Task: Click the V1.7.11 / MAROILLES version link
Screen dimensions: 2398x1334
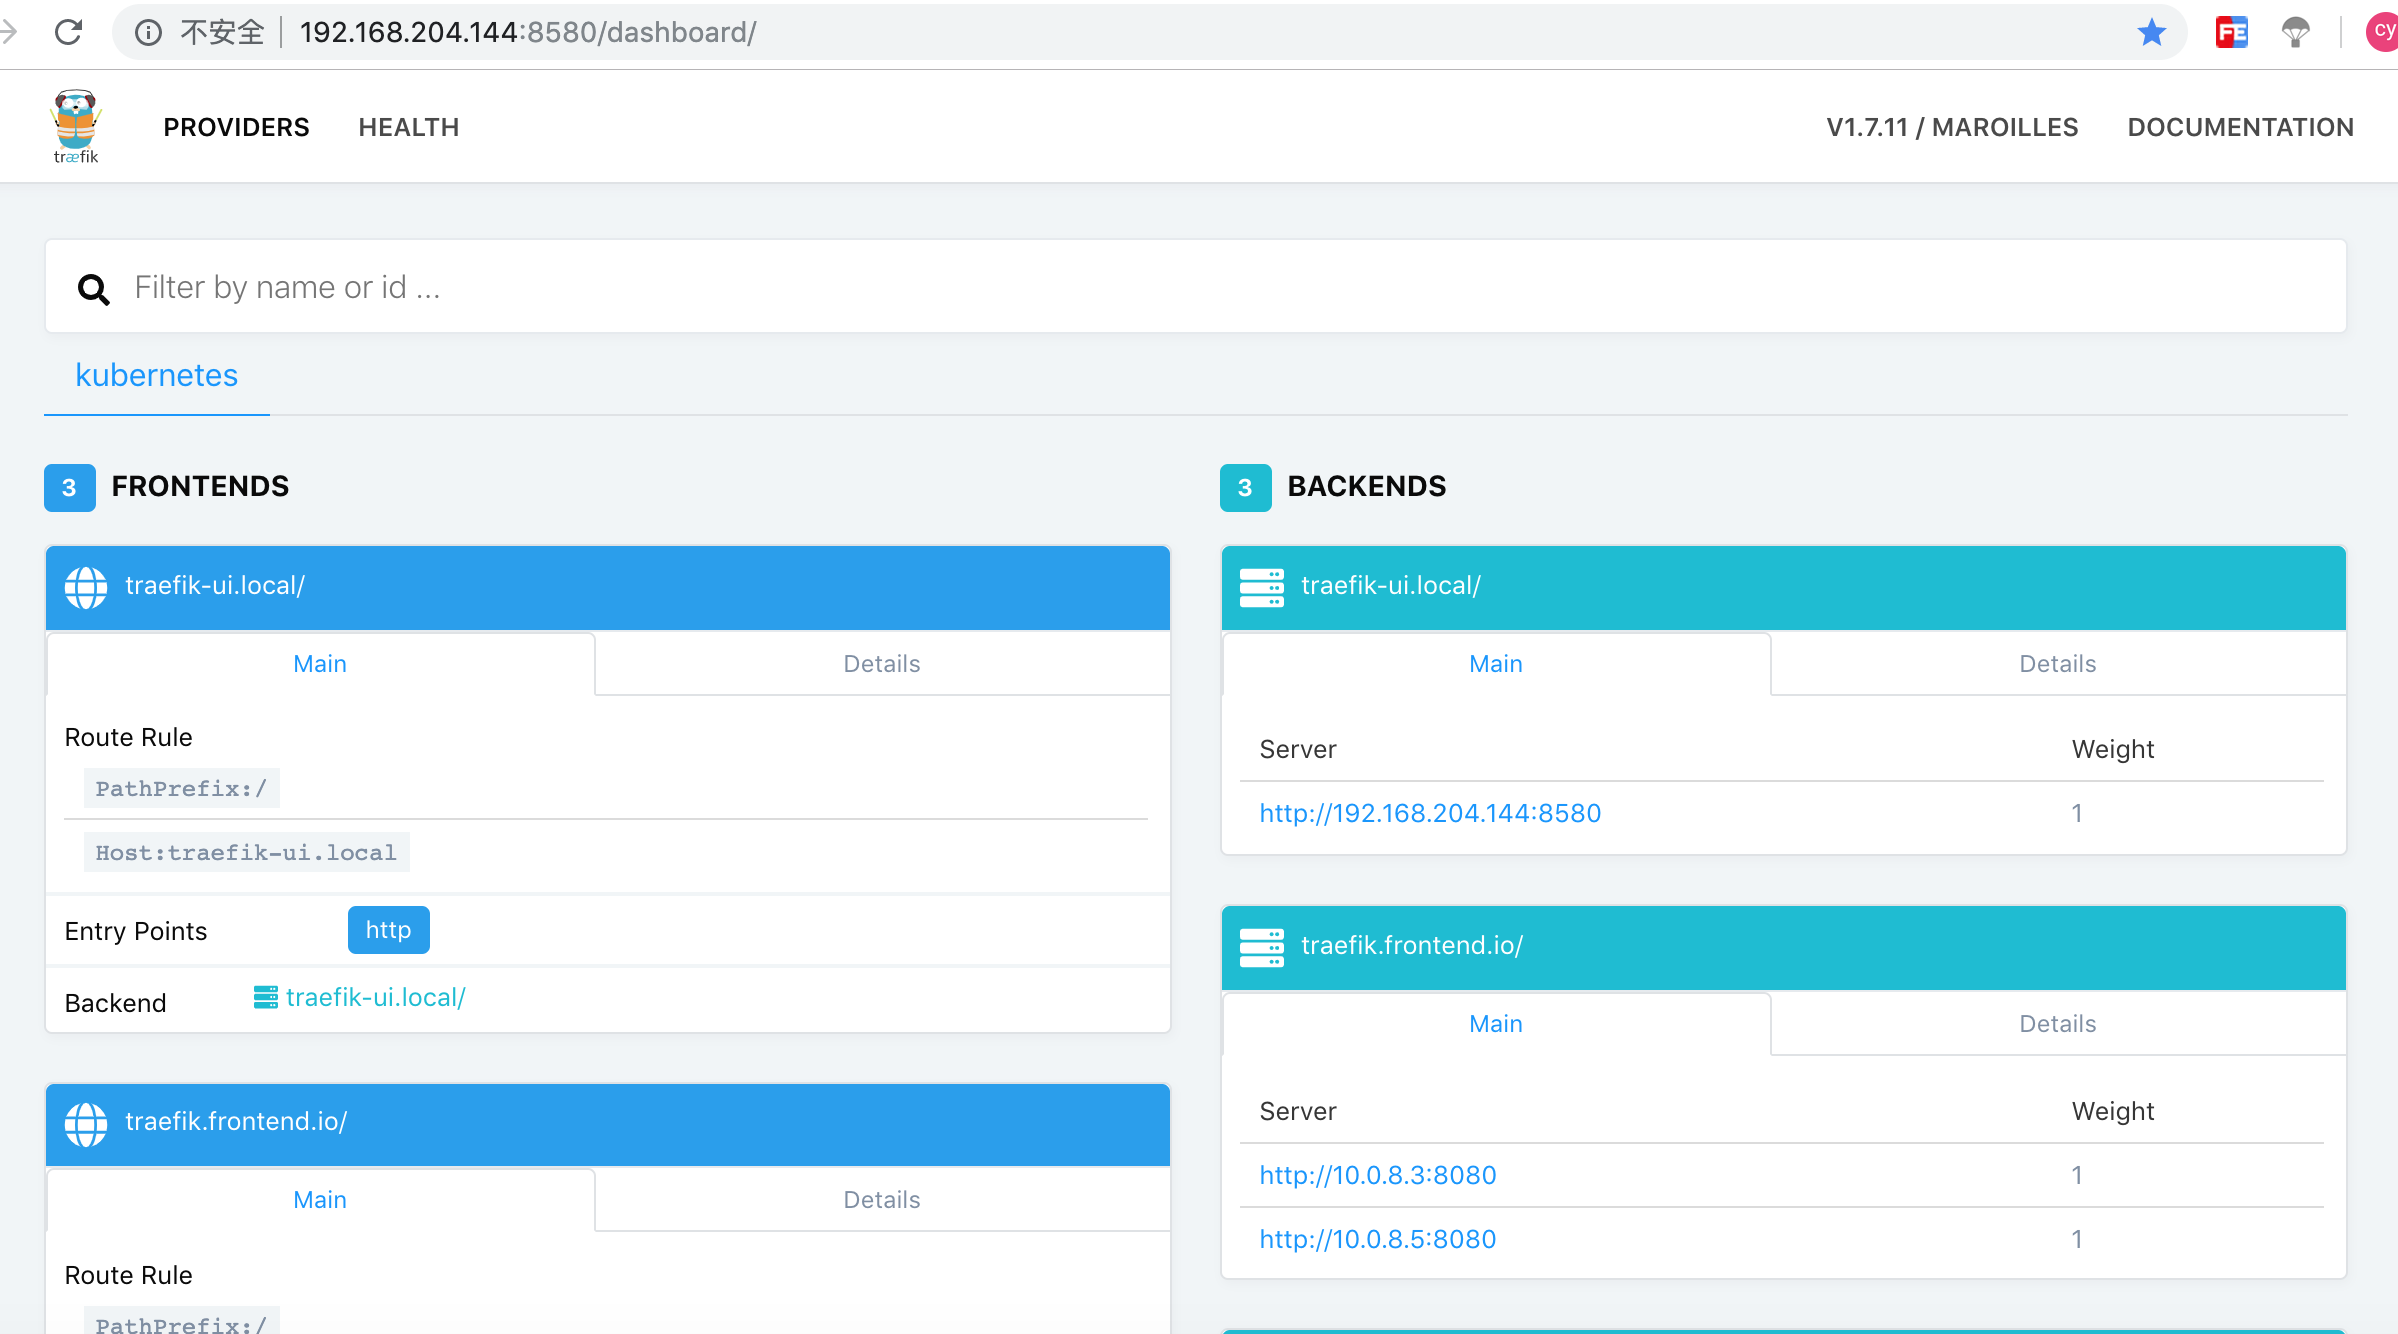Action: [x=1952, y=127]
